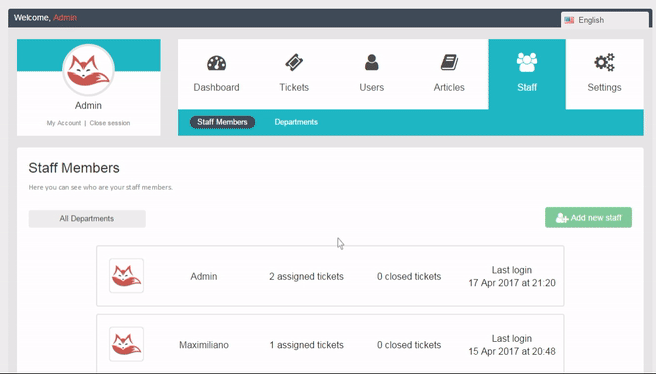The width and height of the screenshot is (656, 374).
Task: Select the Users person icon
Action: pyautogui.click(x=372, y=62)
